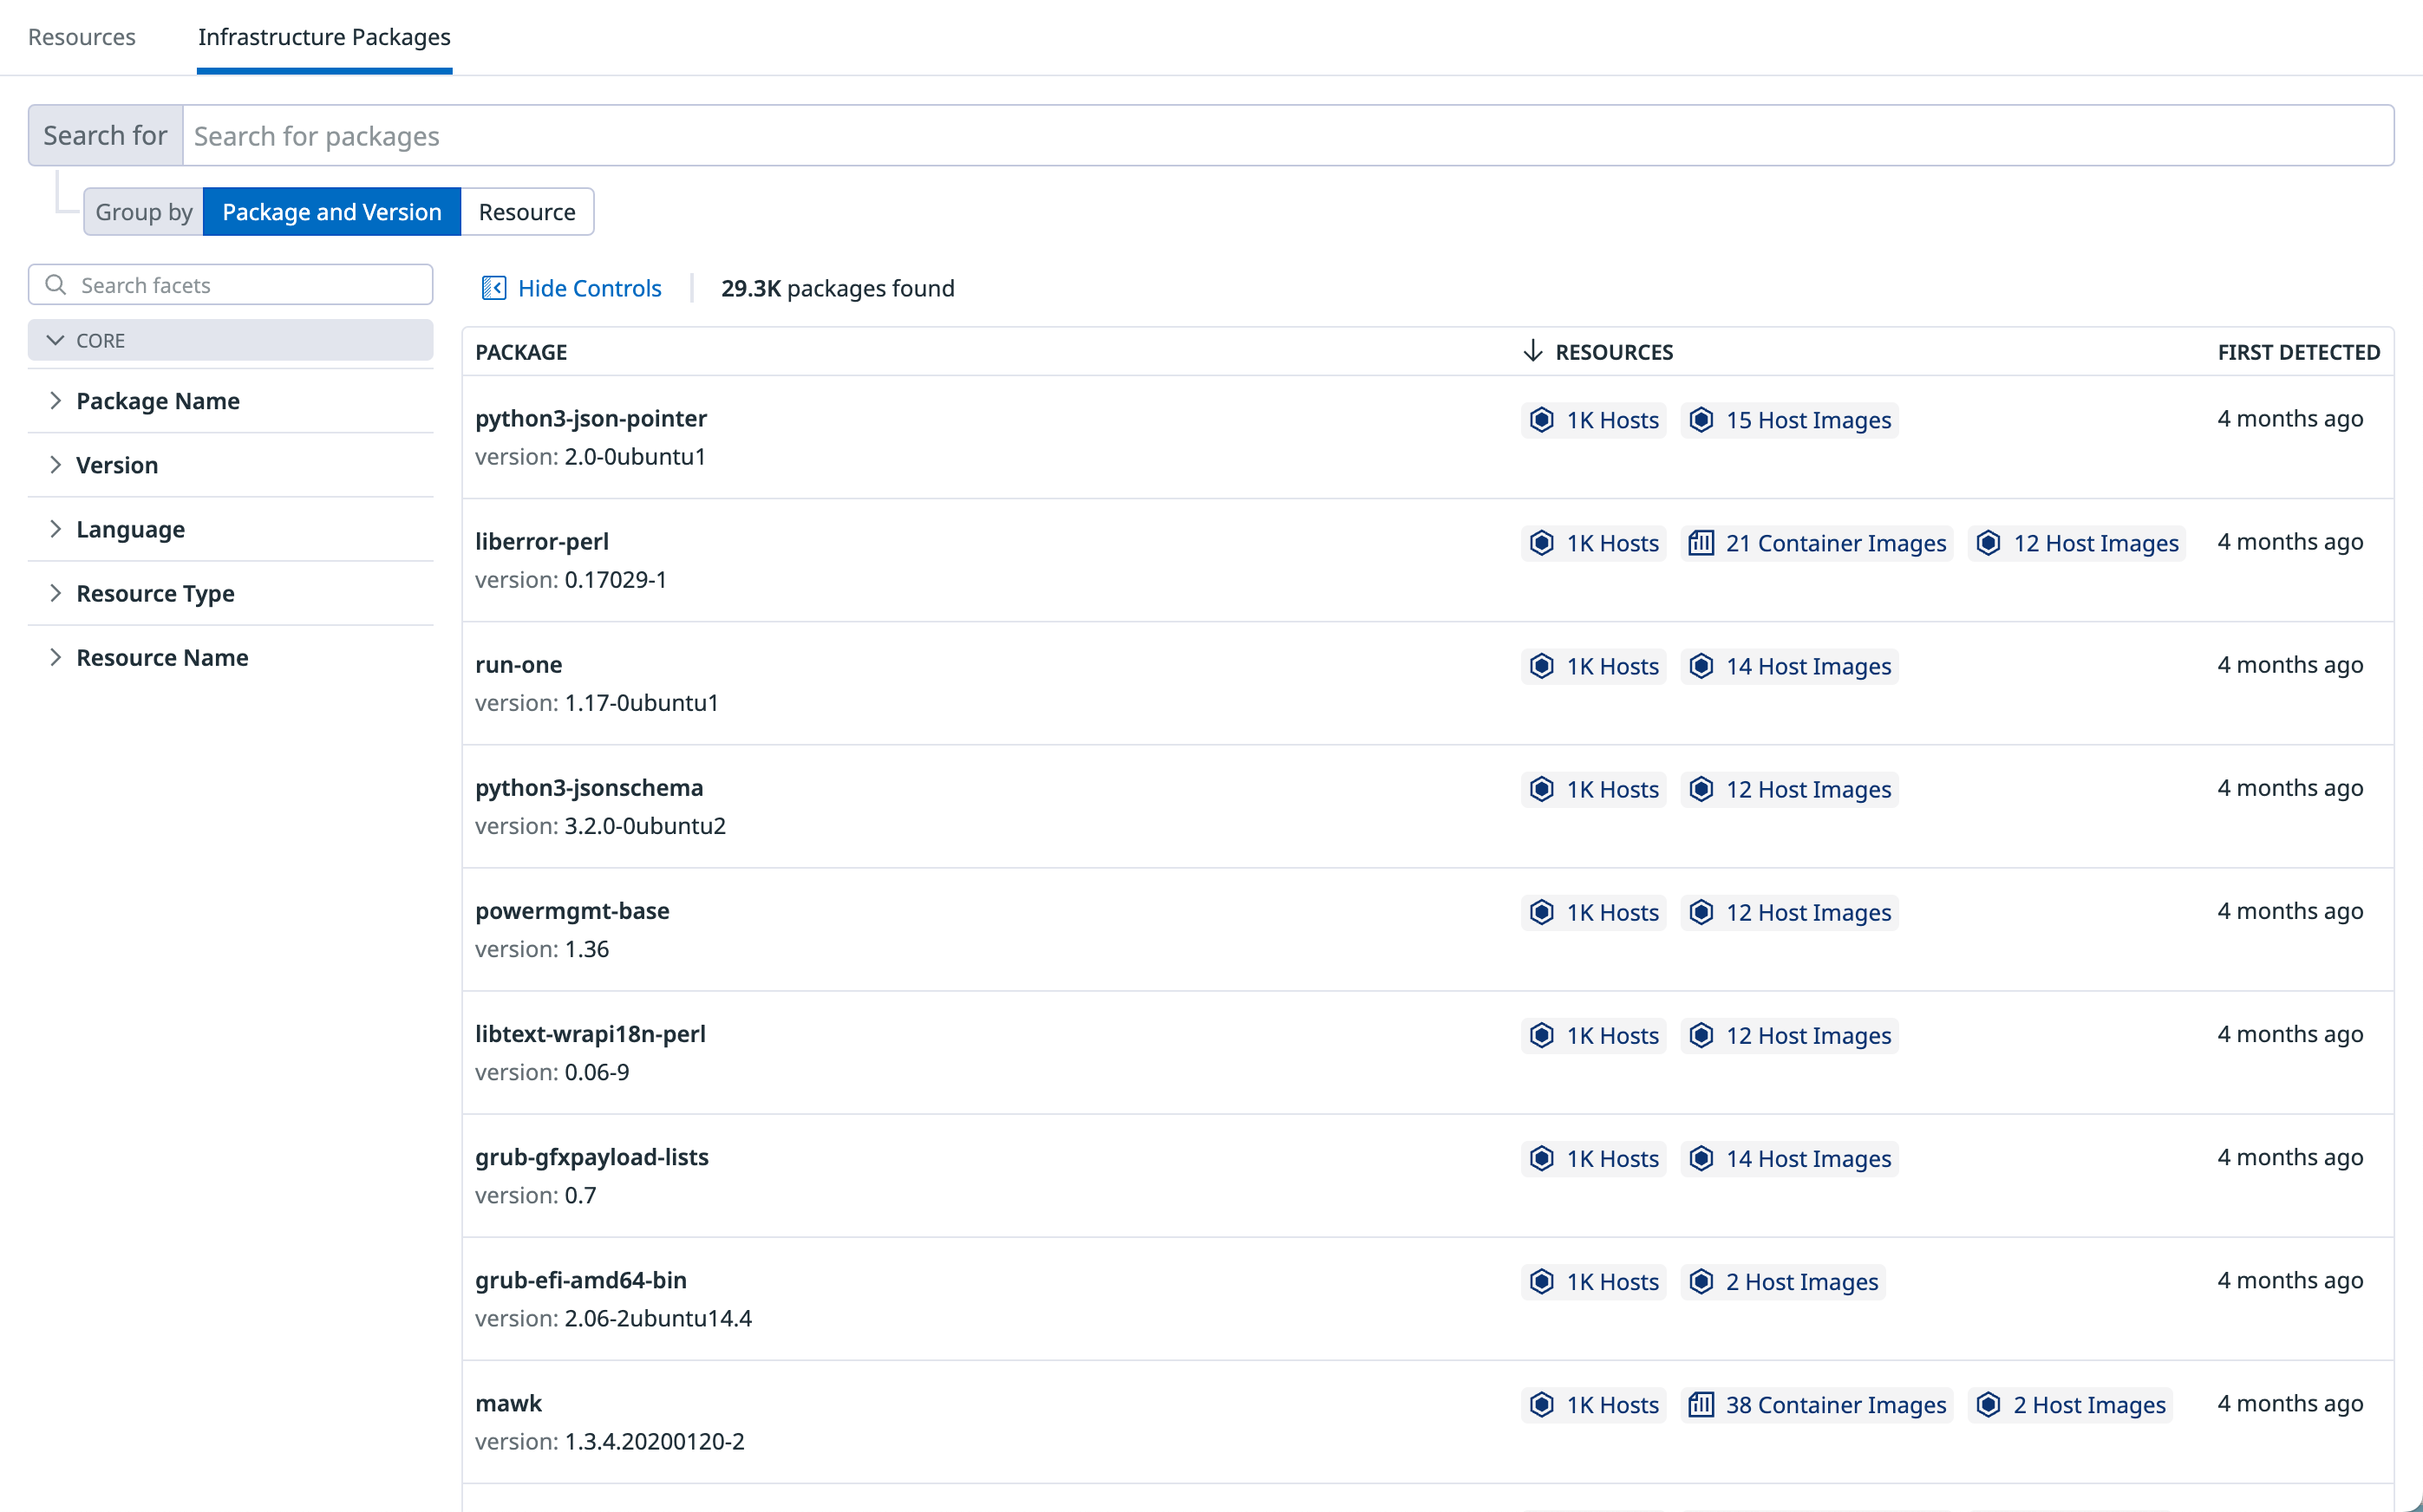The image size is (2423, 1512).
Task: Click host image icon in run-one 14 Host Images
Action: [1701, 666]
